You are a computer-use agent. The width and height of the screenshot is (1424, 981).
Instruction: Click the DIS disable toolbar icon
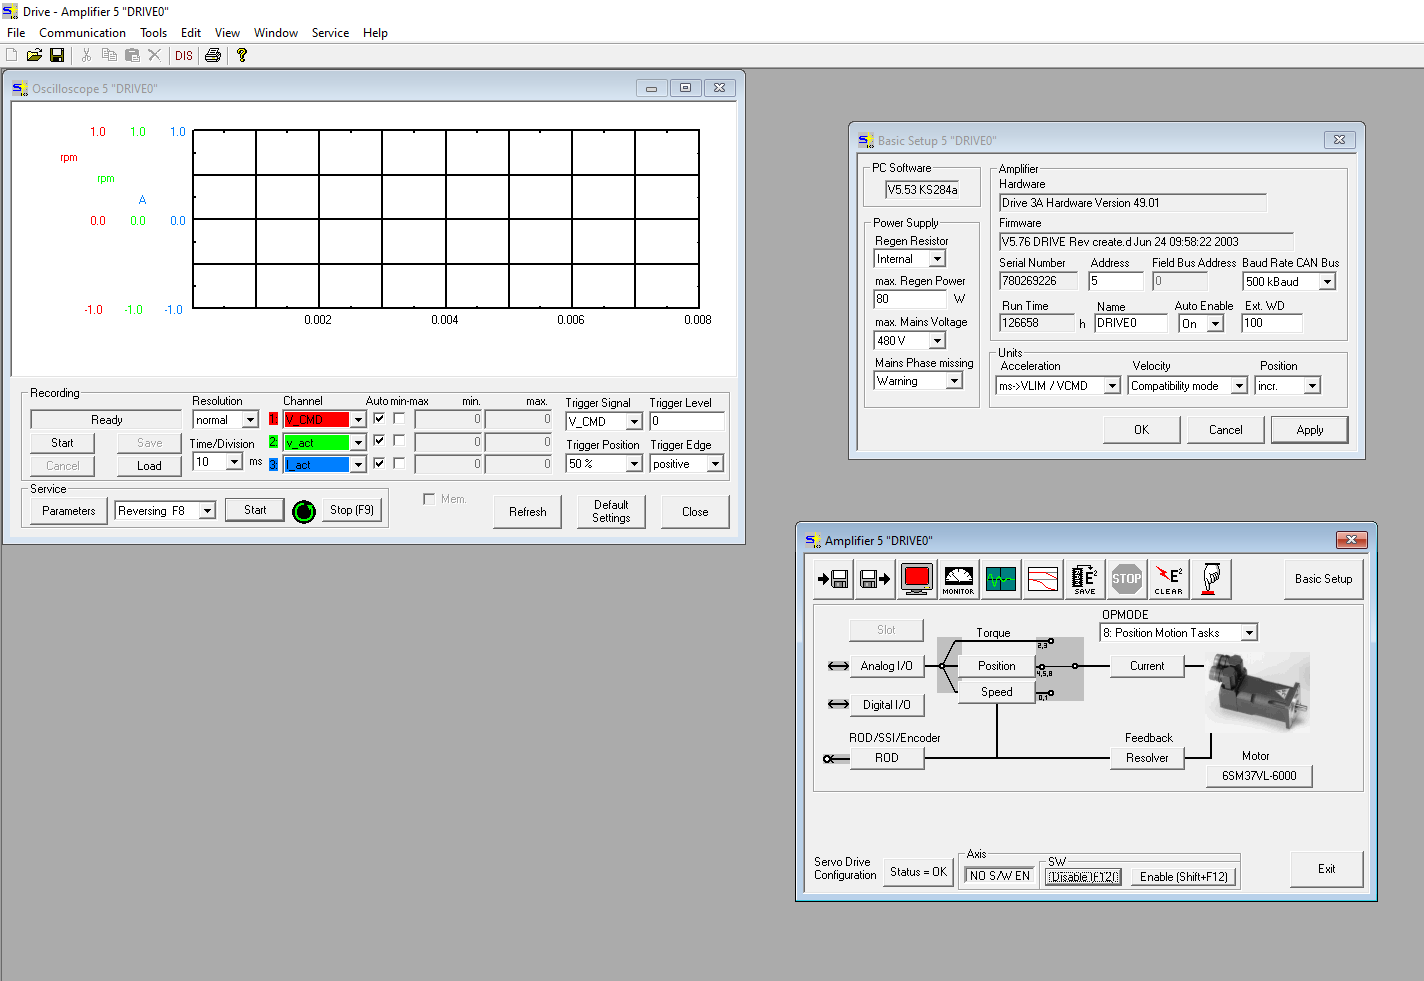pos(184,56)
